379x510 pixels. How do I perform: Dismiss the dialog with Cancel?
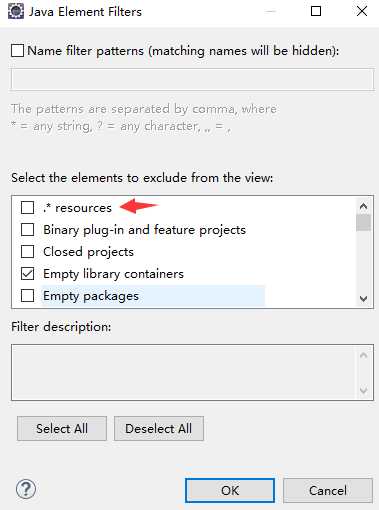[x=328, y=490]
